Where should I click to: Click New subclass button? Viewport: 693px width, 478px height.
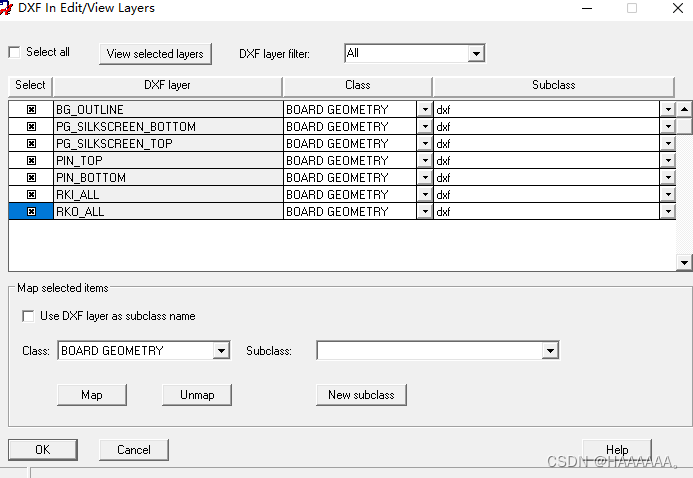[x=361, y=395]
